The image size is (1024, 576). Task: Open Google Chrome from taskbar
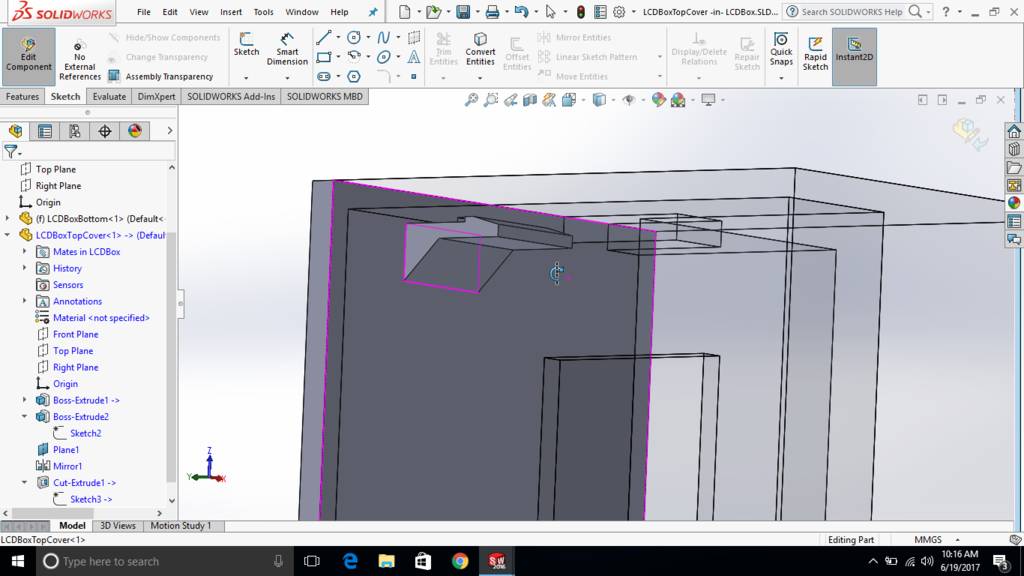460,561
